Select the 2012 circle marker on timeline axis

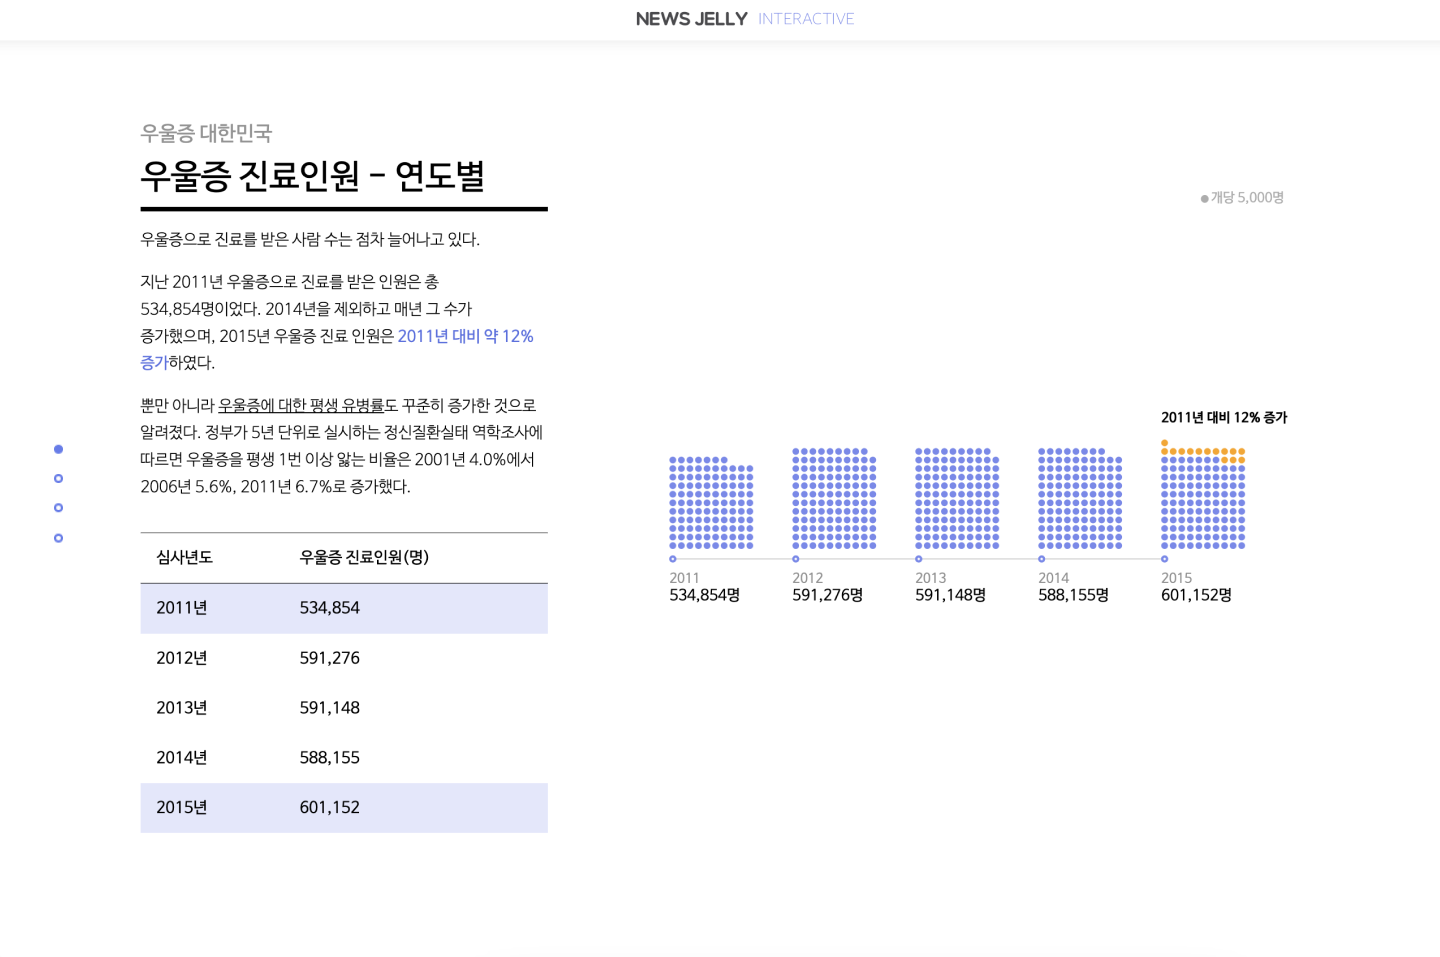point(796,559)
